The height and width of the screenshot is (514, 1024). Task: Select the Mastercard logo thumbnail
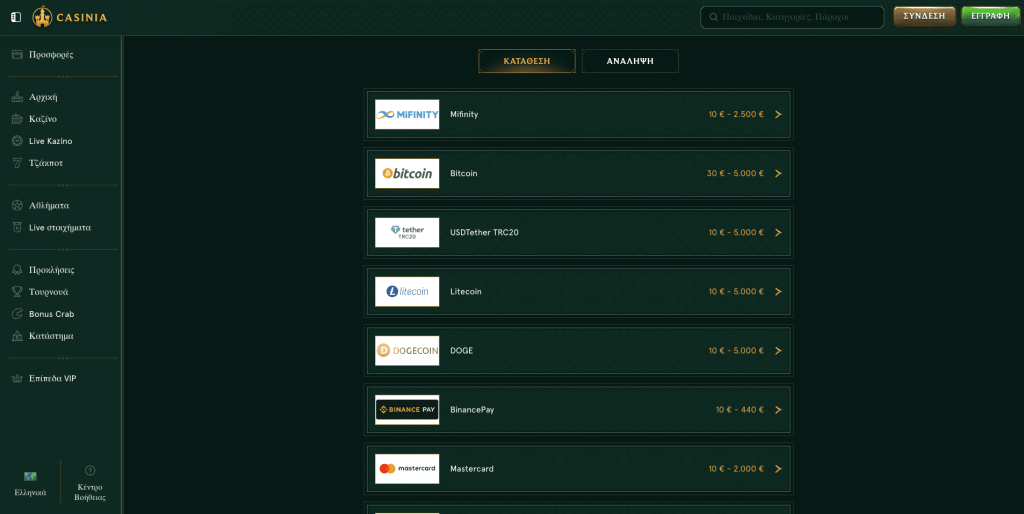(407, 469)
